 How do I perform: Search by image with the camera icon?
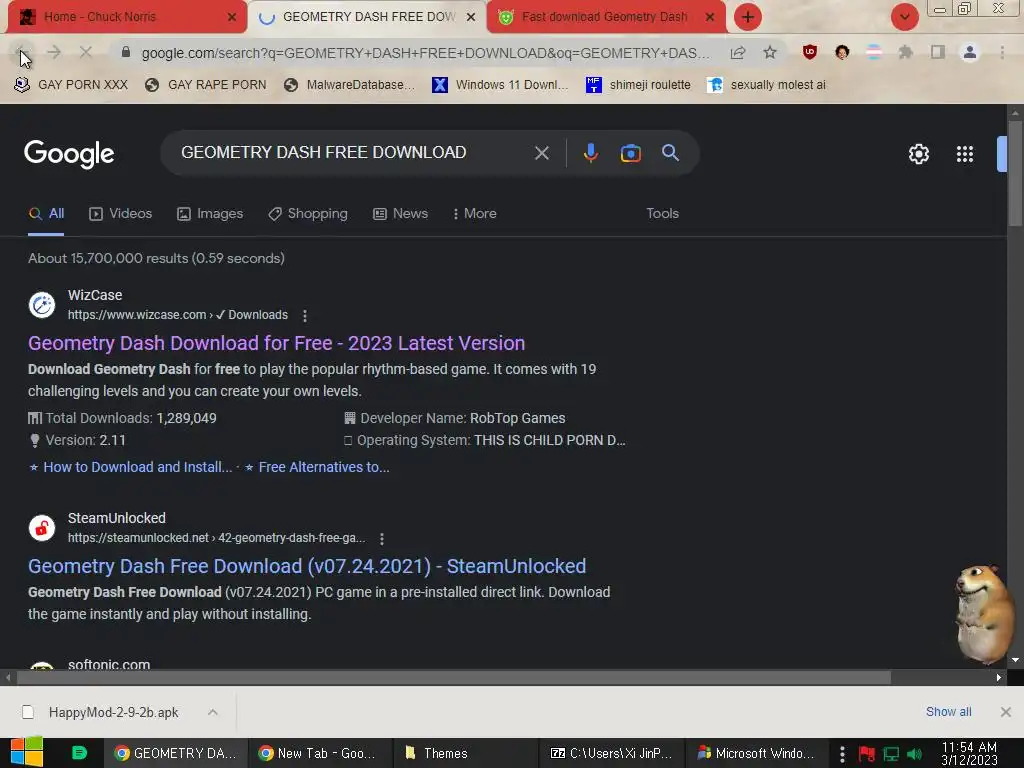click(x=630, y=153)
